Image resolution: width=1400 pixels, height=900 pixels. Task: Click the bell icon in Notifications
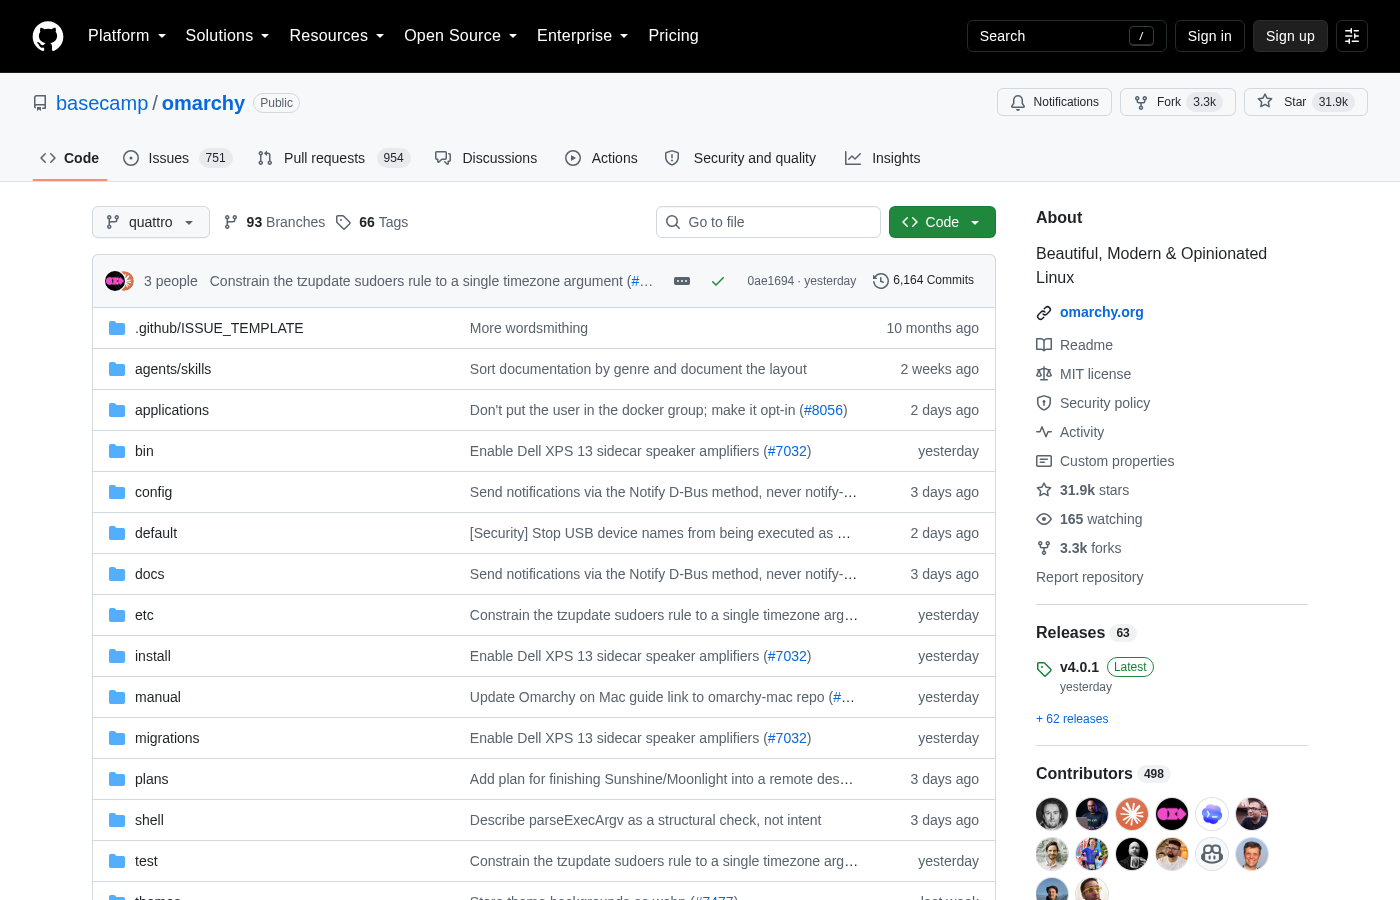(x=1018, y=102)
